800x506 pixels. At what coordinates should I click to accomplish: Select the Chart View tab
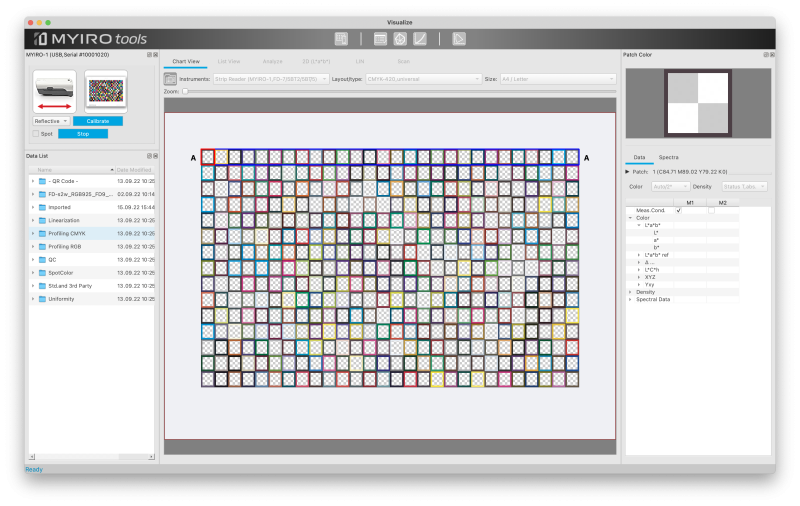(x=186, y=61)
